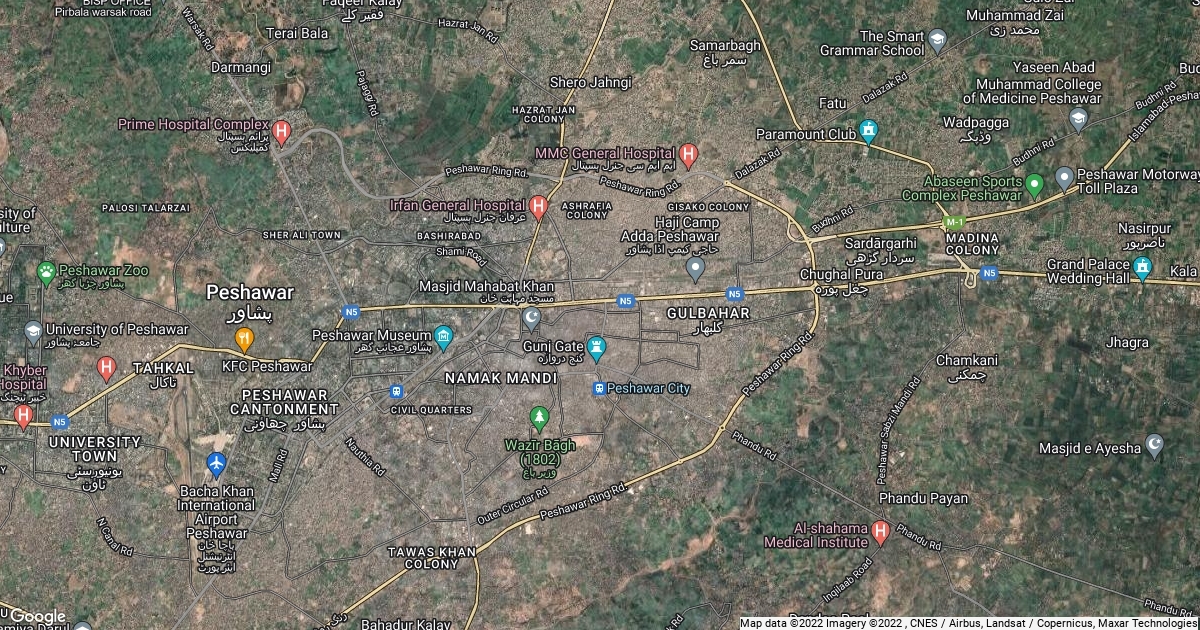Select the KFC Peshawar restaurant marker
1200x630 pixels.
pyautogui.click(x=243, y=340)
